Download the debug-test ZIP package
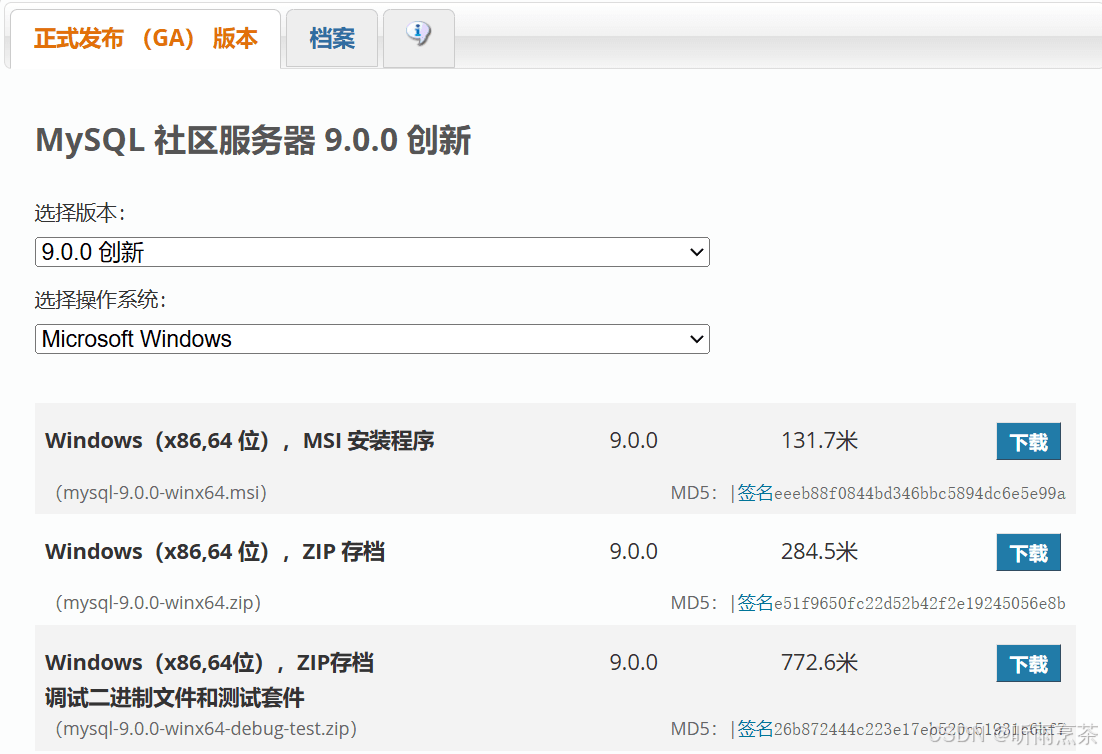This screenshot has width=1102, height=754. tap(1028, 663)
